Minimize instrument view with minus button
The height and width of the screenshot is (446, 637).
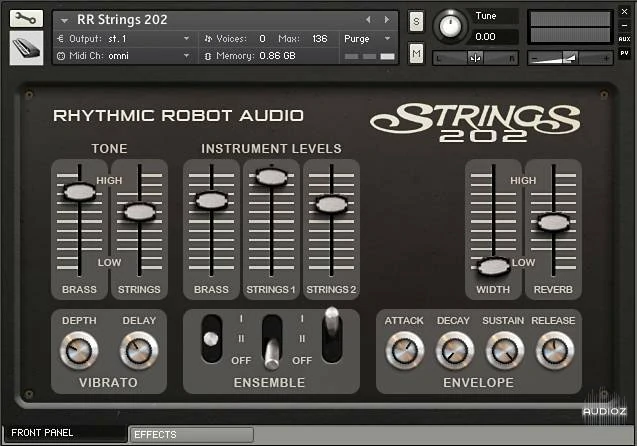click(x=624, y=25)
